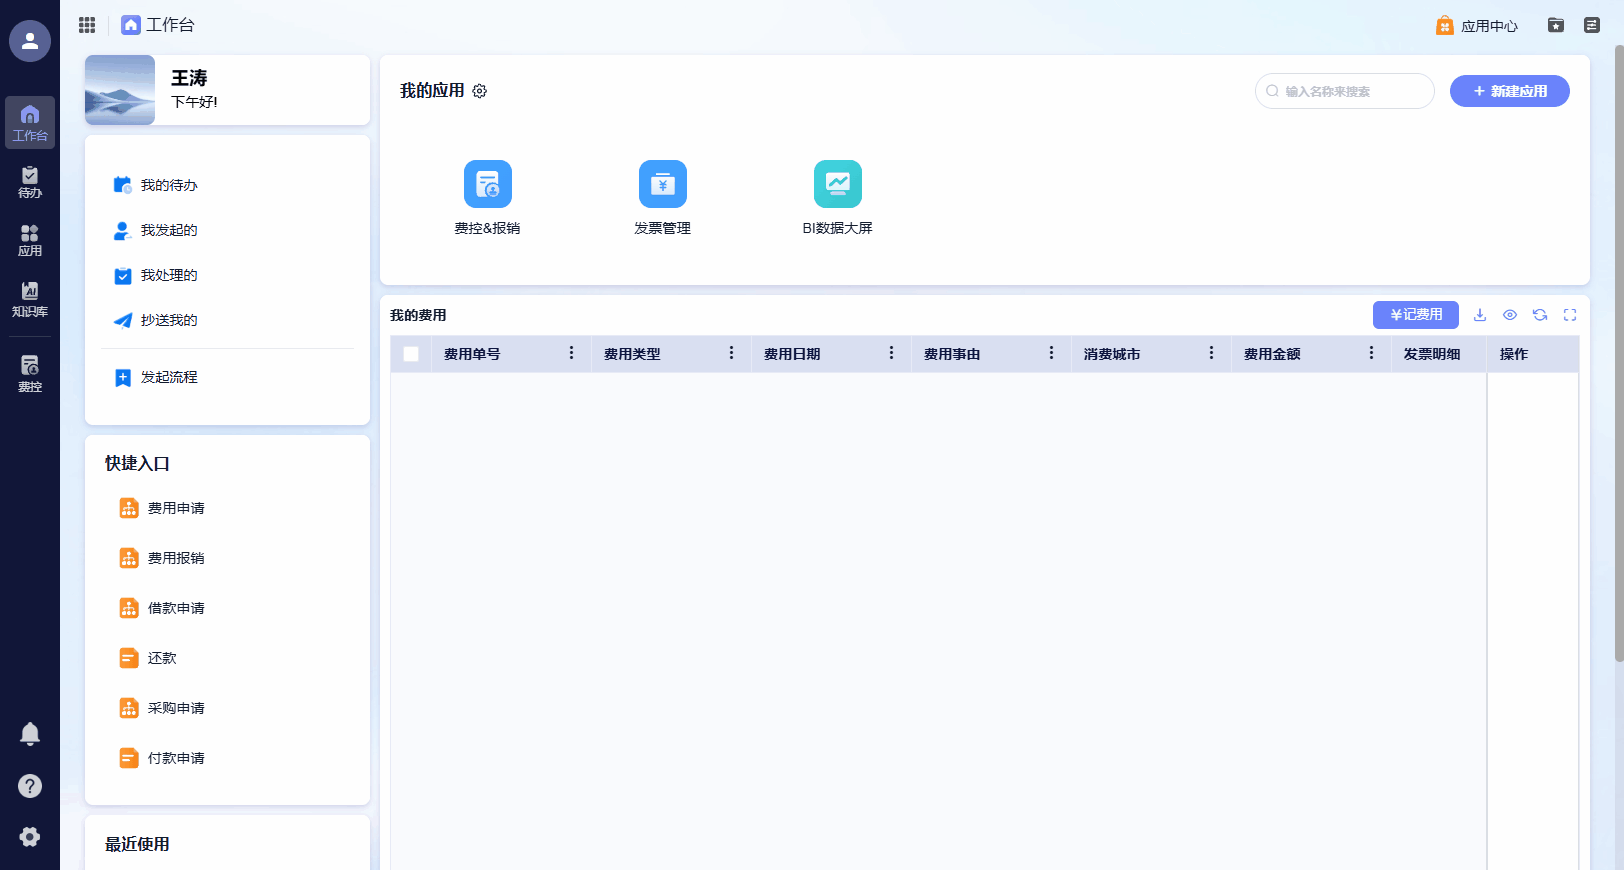Open the 费控 sidebar icon
The height and width of the screenshot is (870, 1624).
[x=30, y=373]
